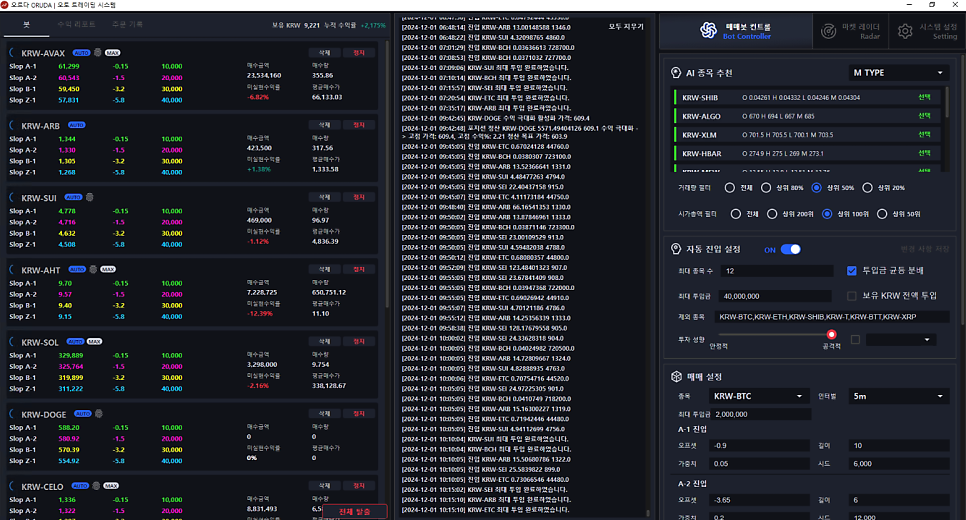Screen dimensions: 966x520
Task: Click the ORUDA app logo in title bar
Action: click(x=5, y=4)
